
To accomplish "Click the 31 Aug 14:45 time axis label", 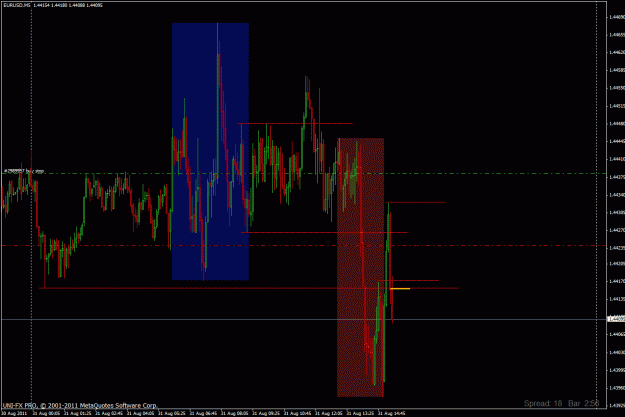I will click(392, 413).
